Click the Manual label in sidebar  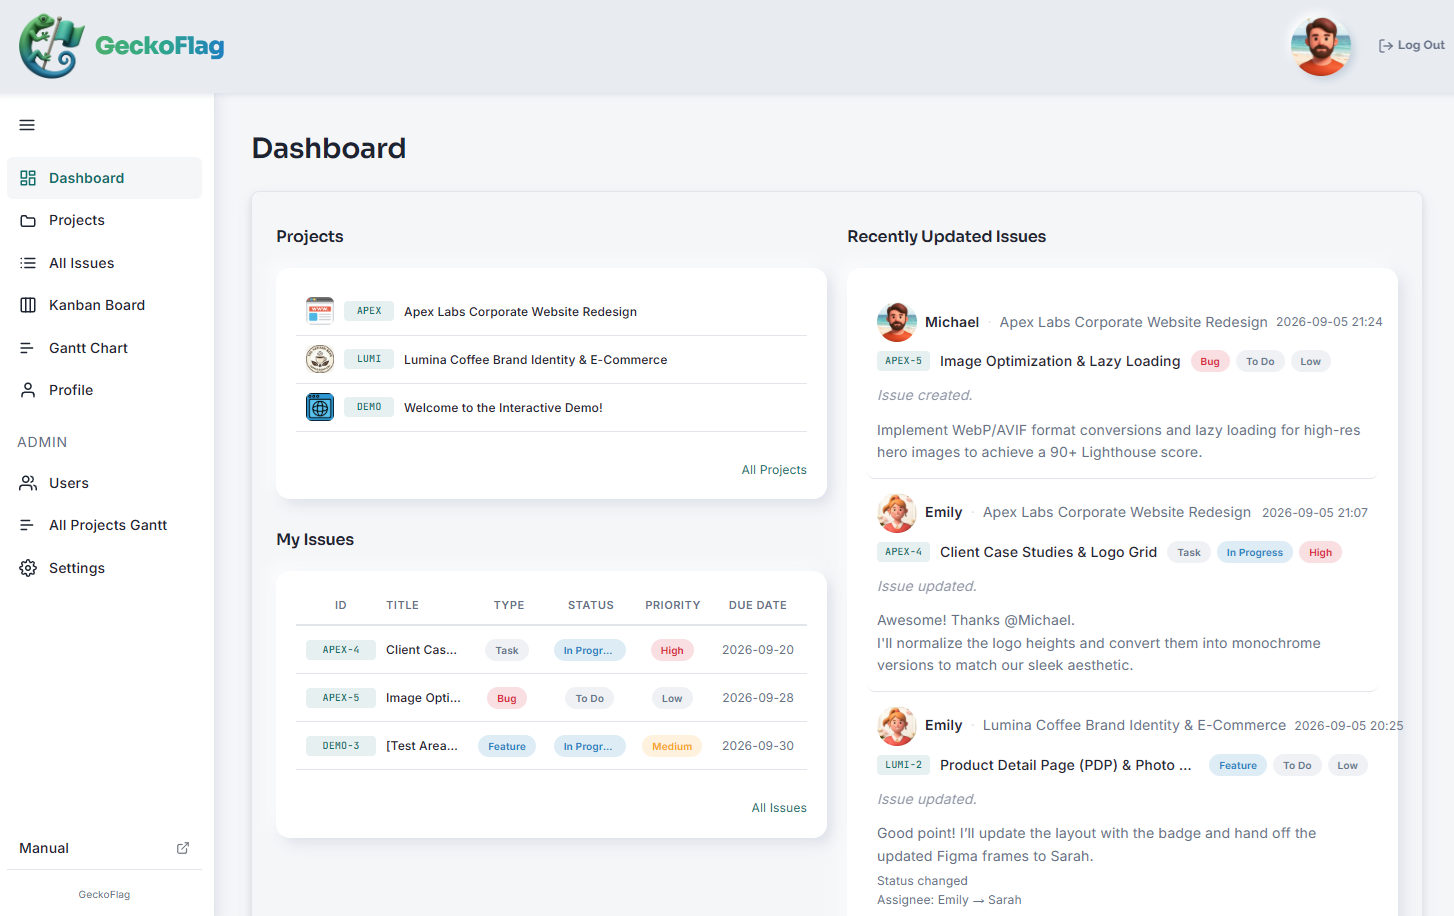[x=44, y=848]
